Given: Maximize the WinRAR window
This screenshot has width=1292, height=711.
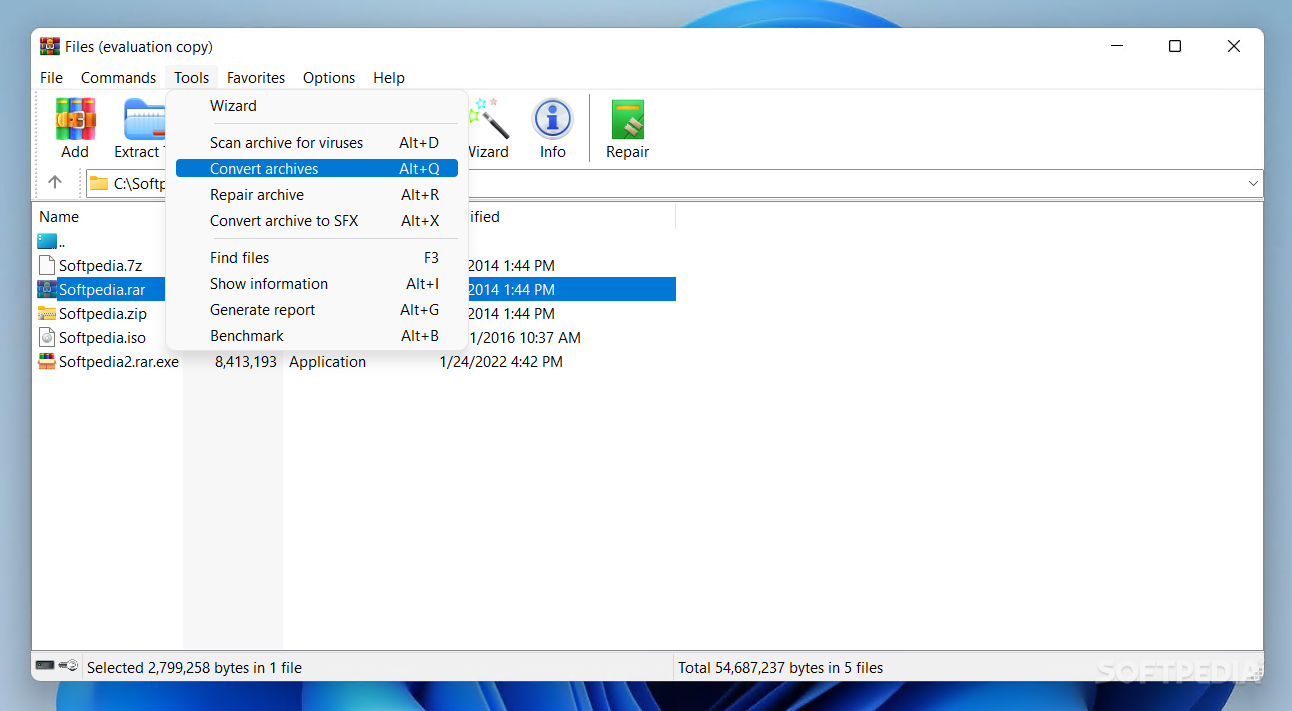Looking at the screenshot, I should (x=1175, y=46).
